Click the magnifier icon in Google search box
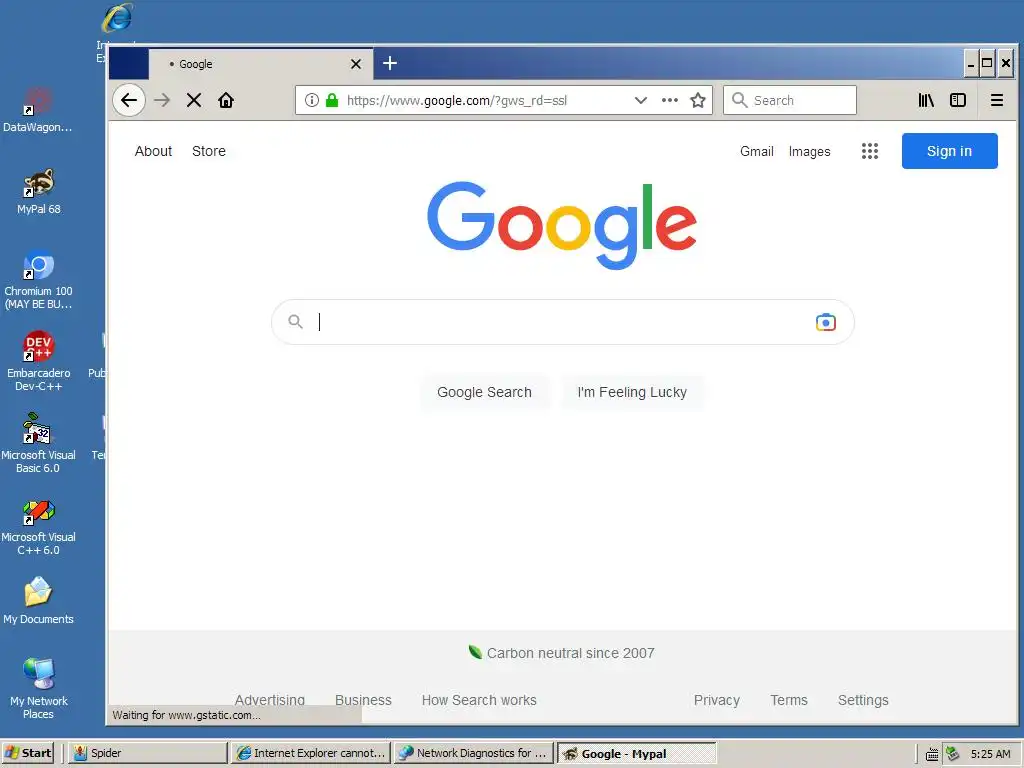1024x768 pixels. tap(295, 322)
